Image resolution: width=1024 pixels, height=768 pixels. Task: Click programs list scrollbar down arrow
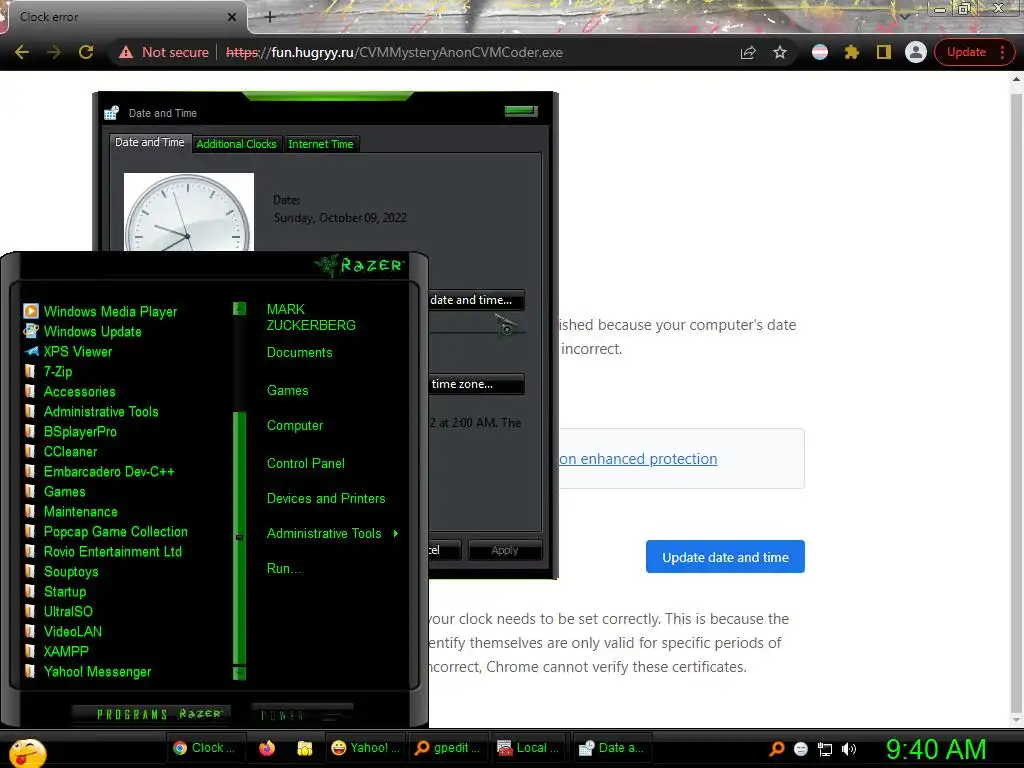click(x=240, y=673)
